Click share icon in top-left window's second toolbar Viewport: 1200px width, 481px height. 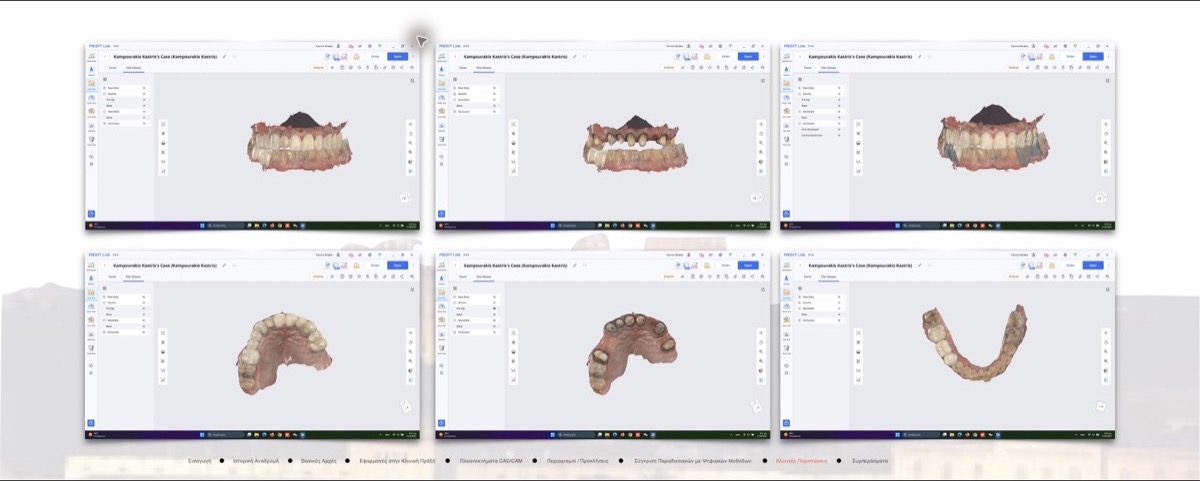402,68
